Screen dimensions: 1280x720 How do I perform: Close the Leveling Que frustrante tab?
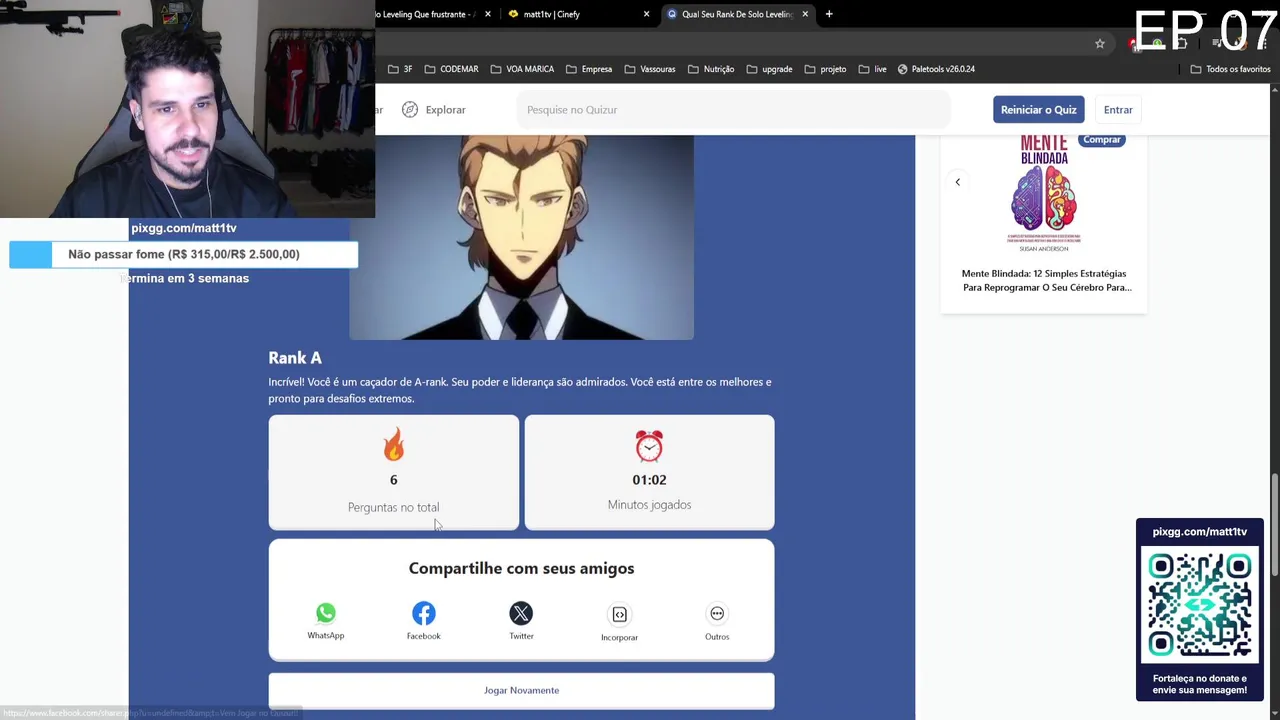[488, 14]
